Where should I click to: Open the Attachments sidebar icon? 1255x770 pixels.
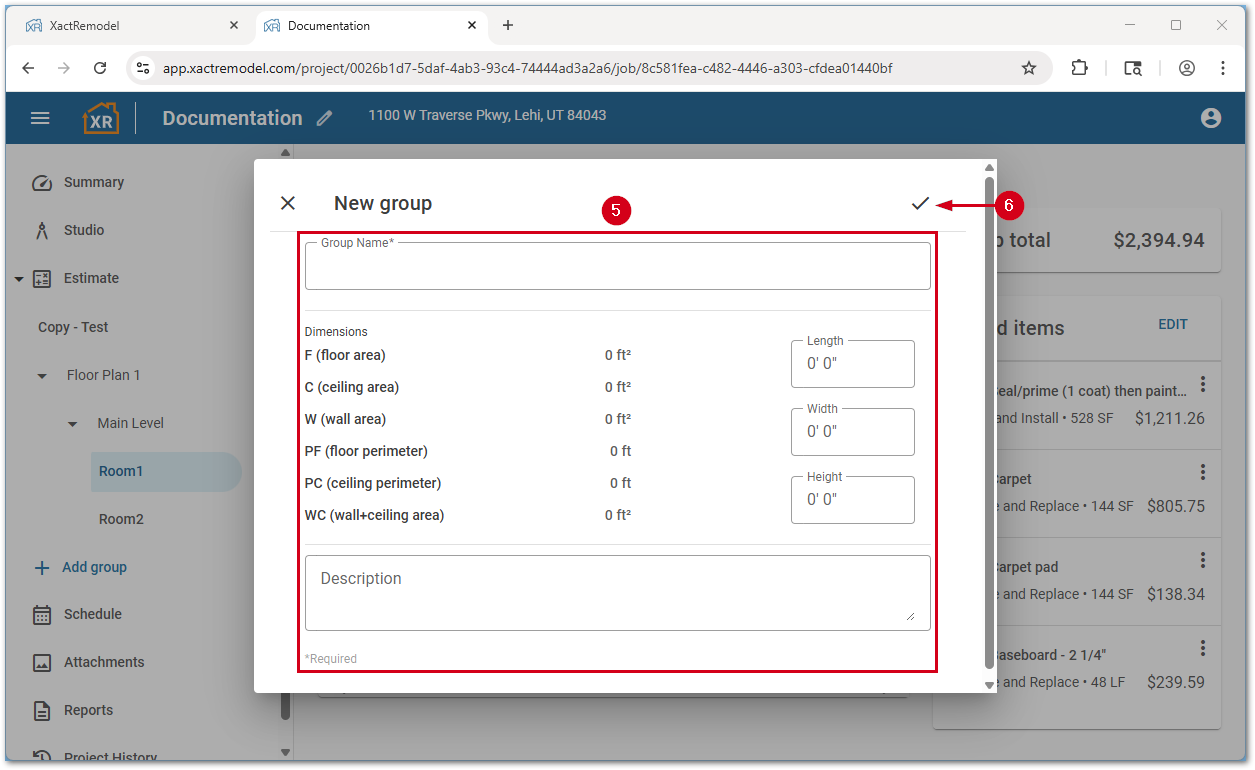(42, 662)
